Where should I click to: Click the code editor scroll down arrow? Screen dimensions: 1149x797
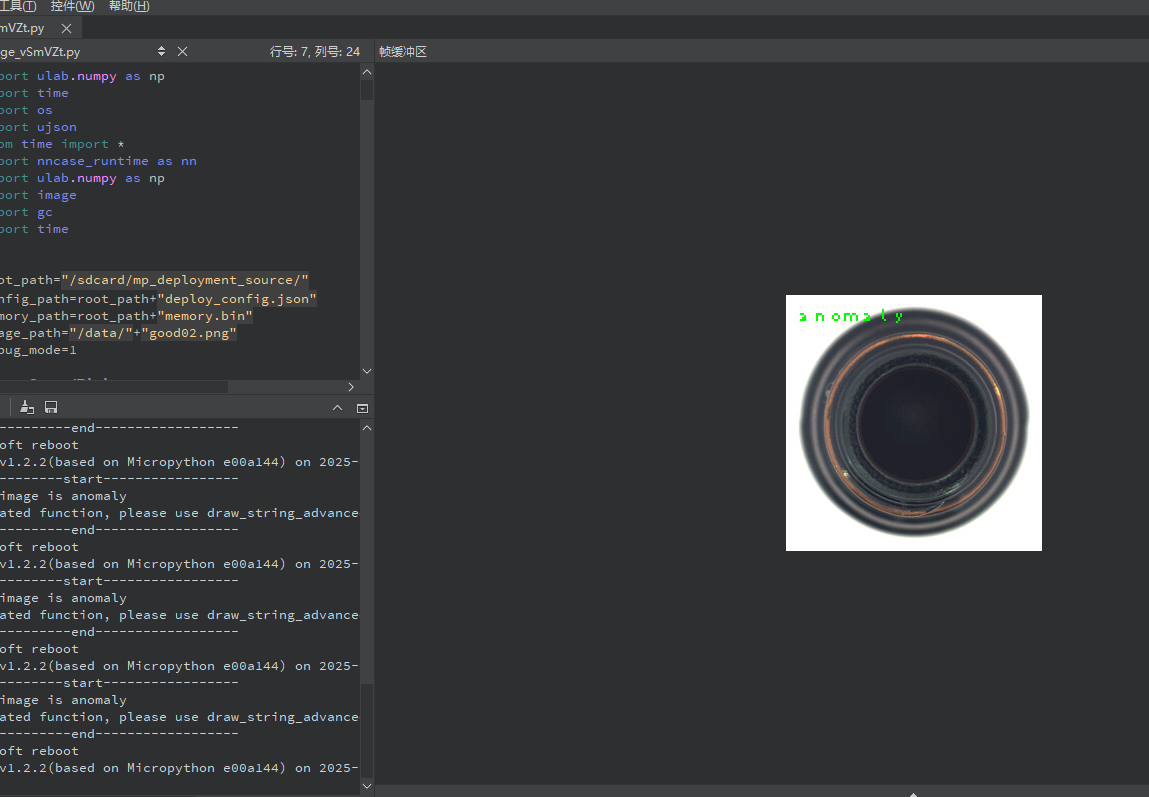[367, 371]
